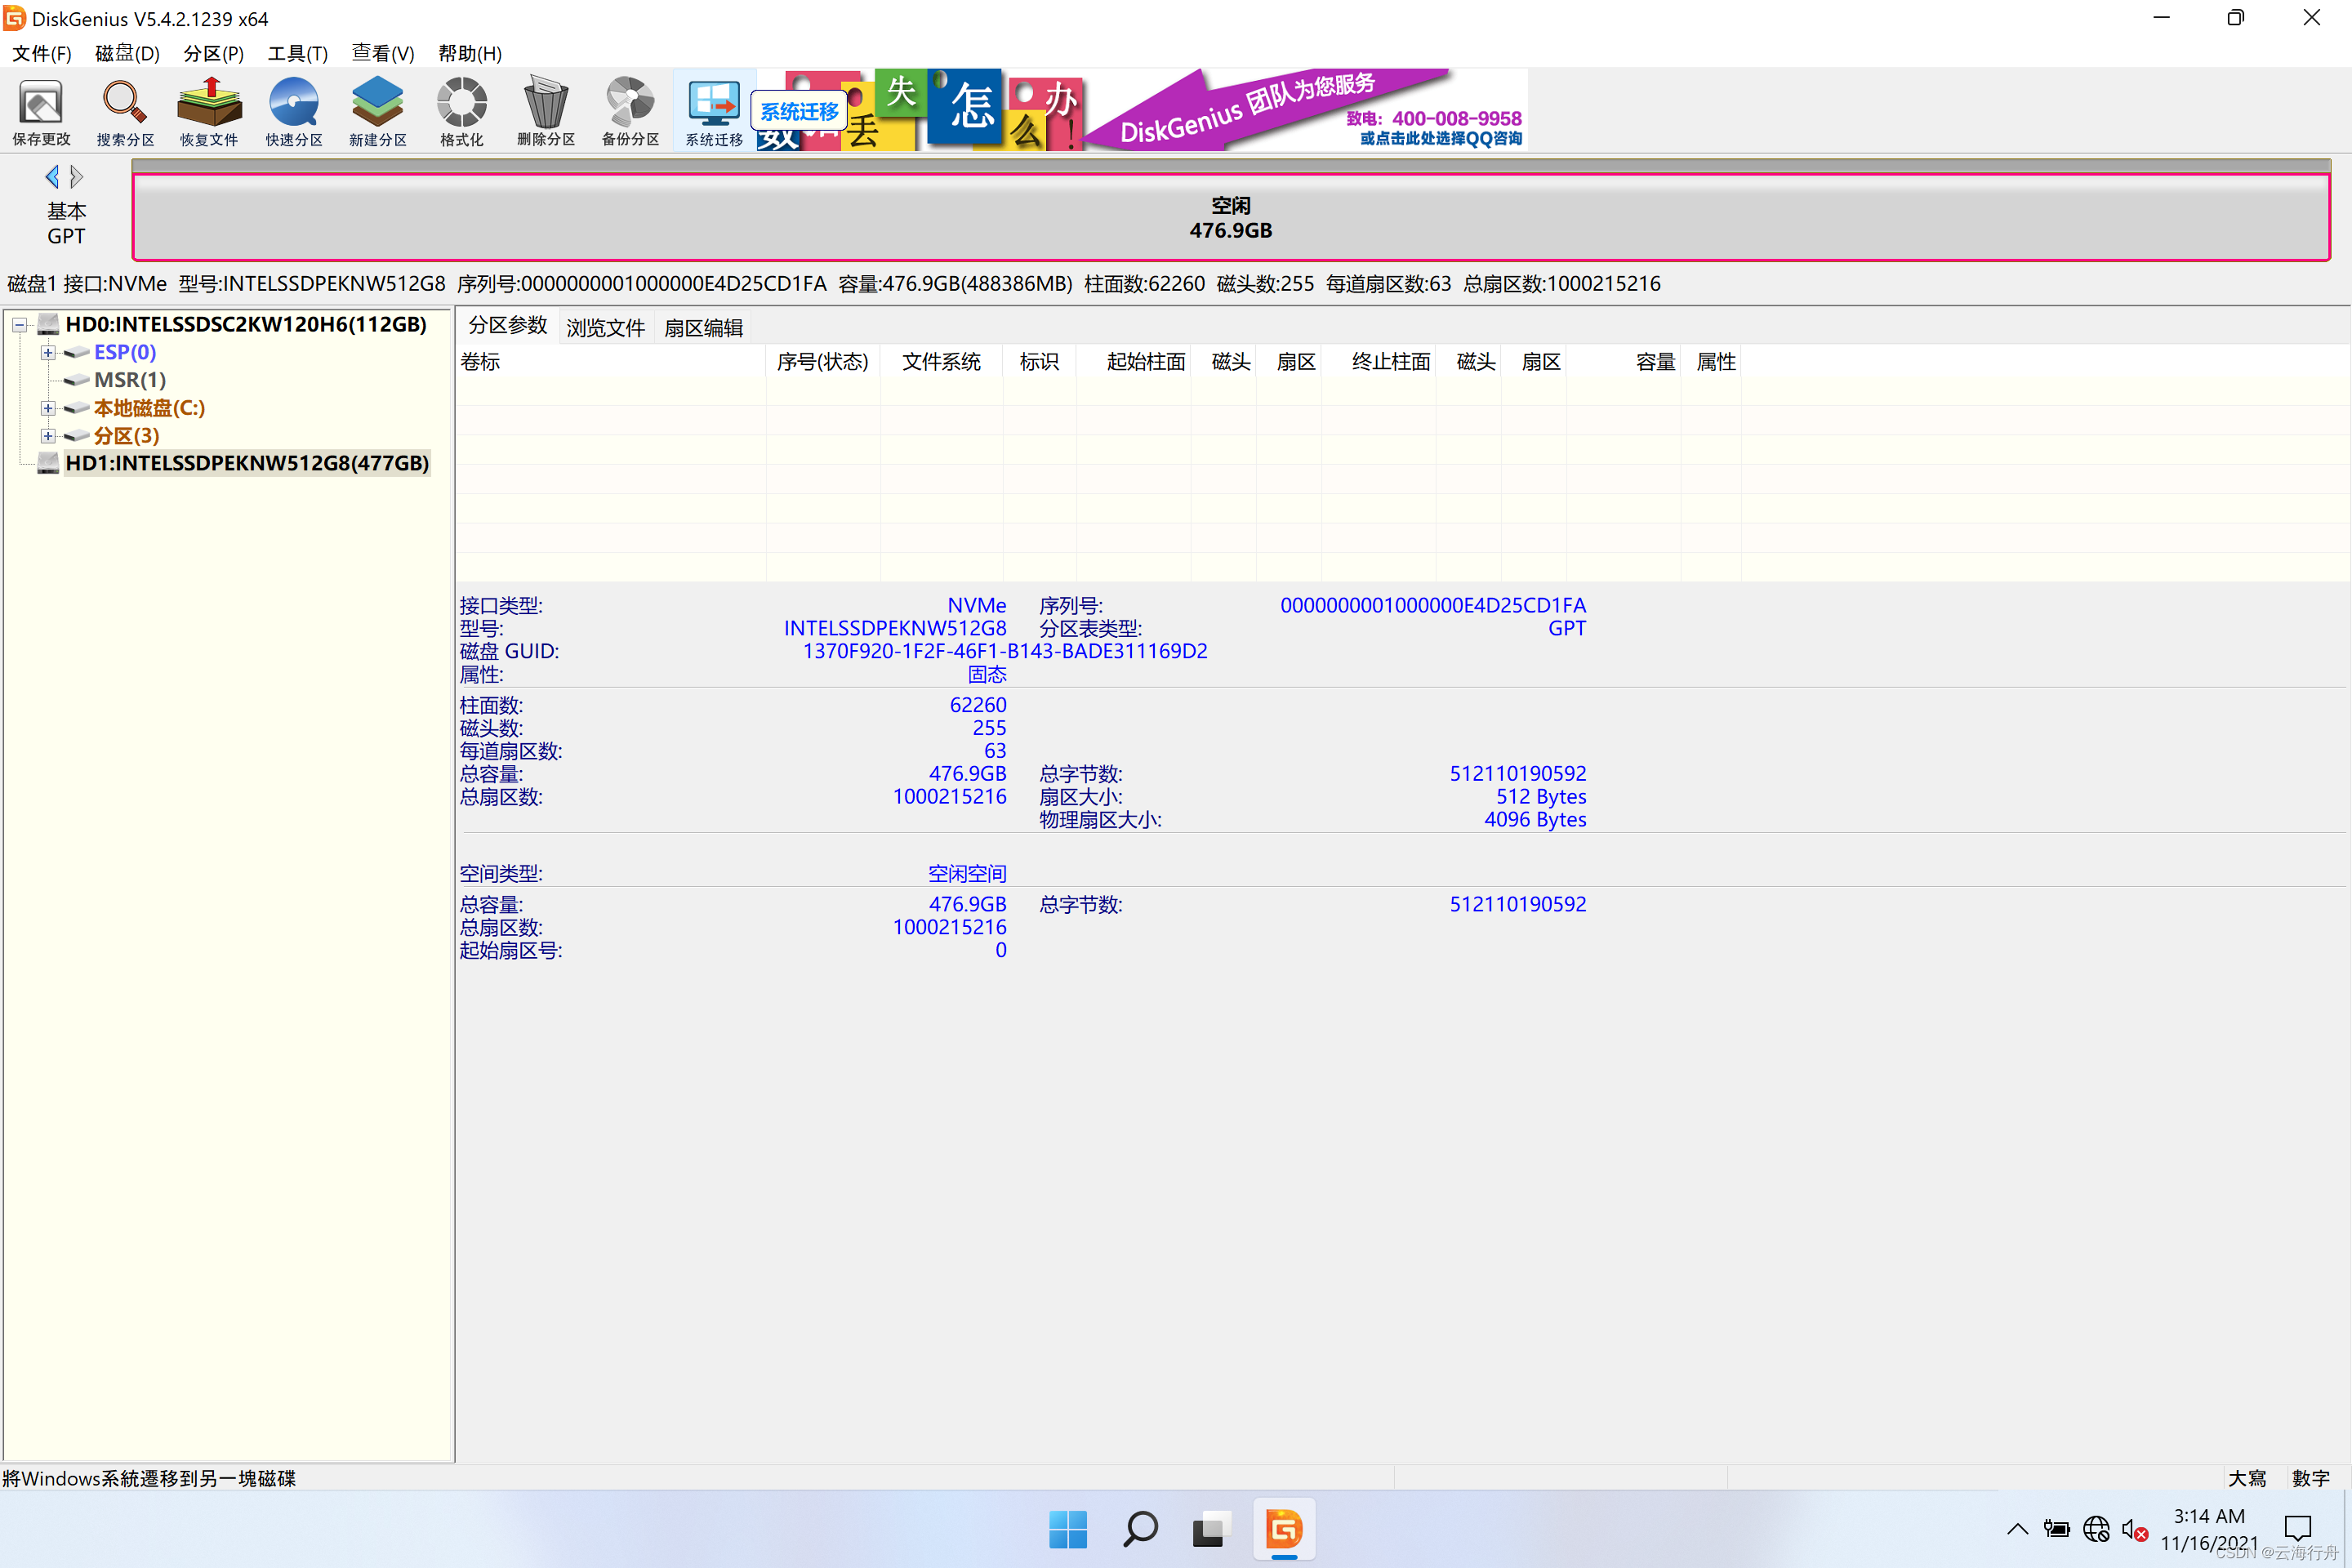This screenshot has width=2352, height=1568.
Task: Click the New Partition (新建分区) icon
Action: pyautogui.click(x=378, y=112)
